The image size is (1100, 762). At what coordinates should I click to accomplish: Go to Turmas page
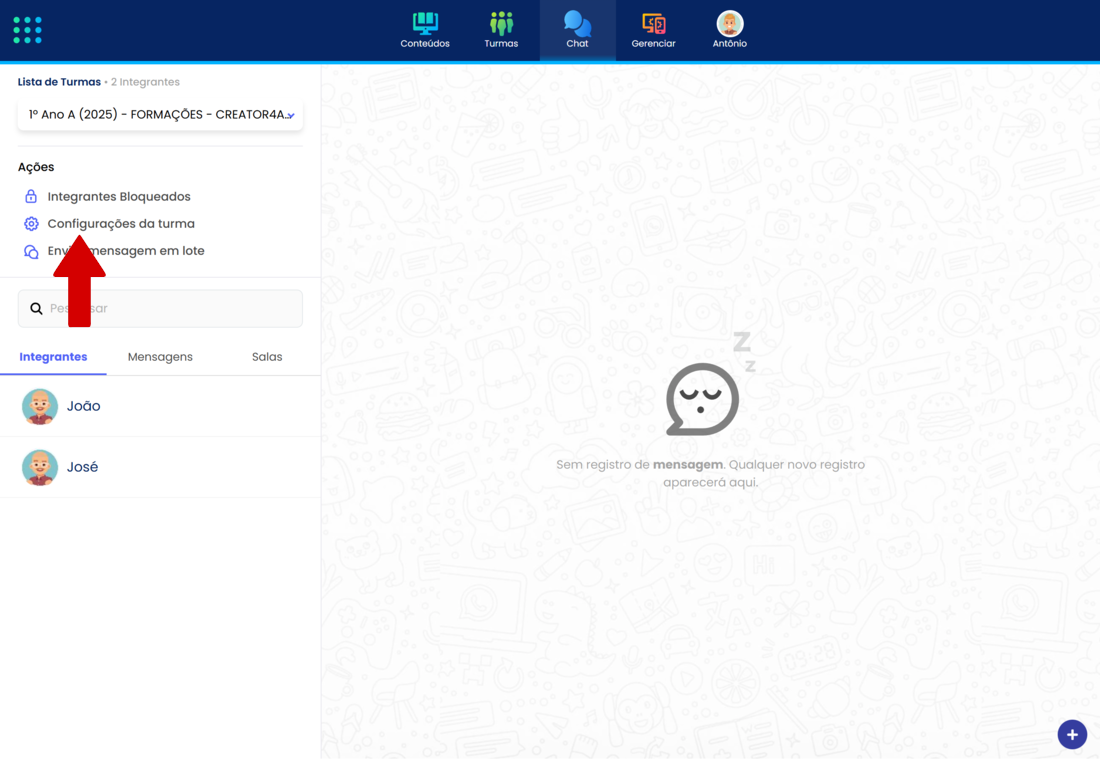[x=501, y=30]
